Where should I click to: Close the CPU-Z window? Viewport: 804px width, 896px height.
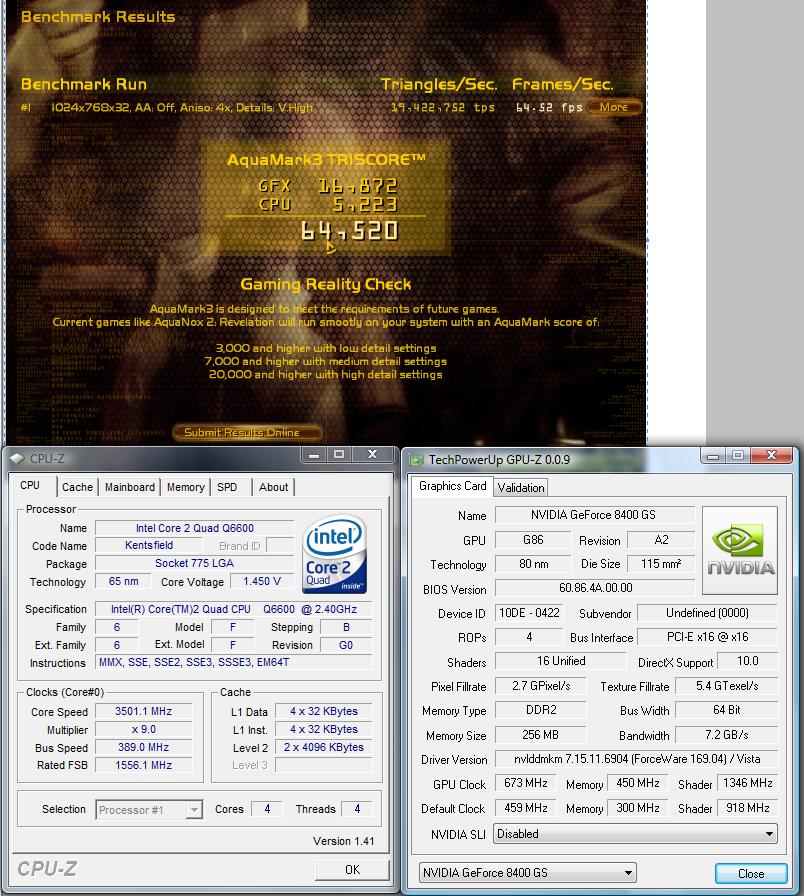pyautogui.click(x=373, y=455)
